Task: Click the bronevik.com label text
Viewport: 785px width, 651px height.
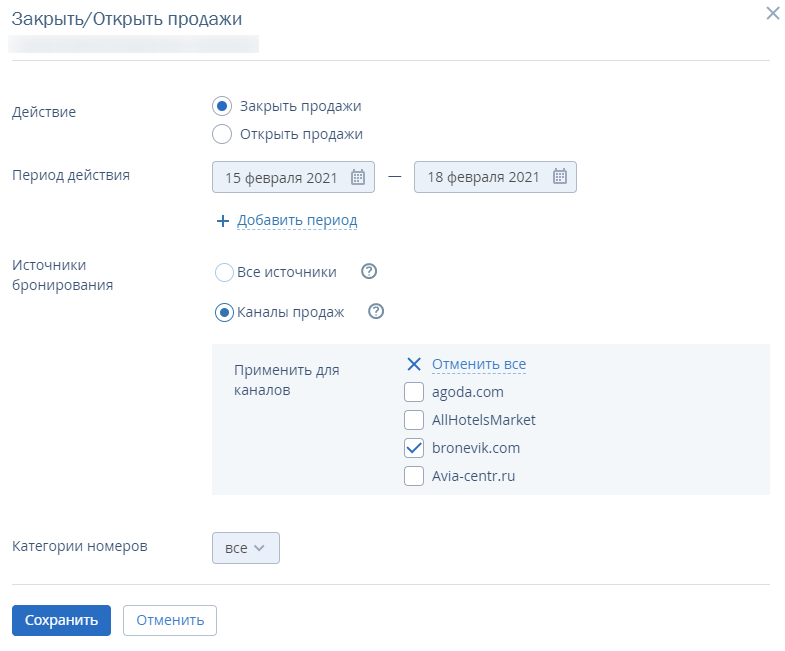Action: (476, 448)
